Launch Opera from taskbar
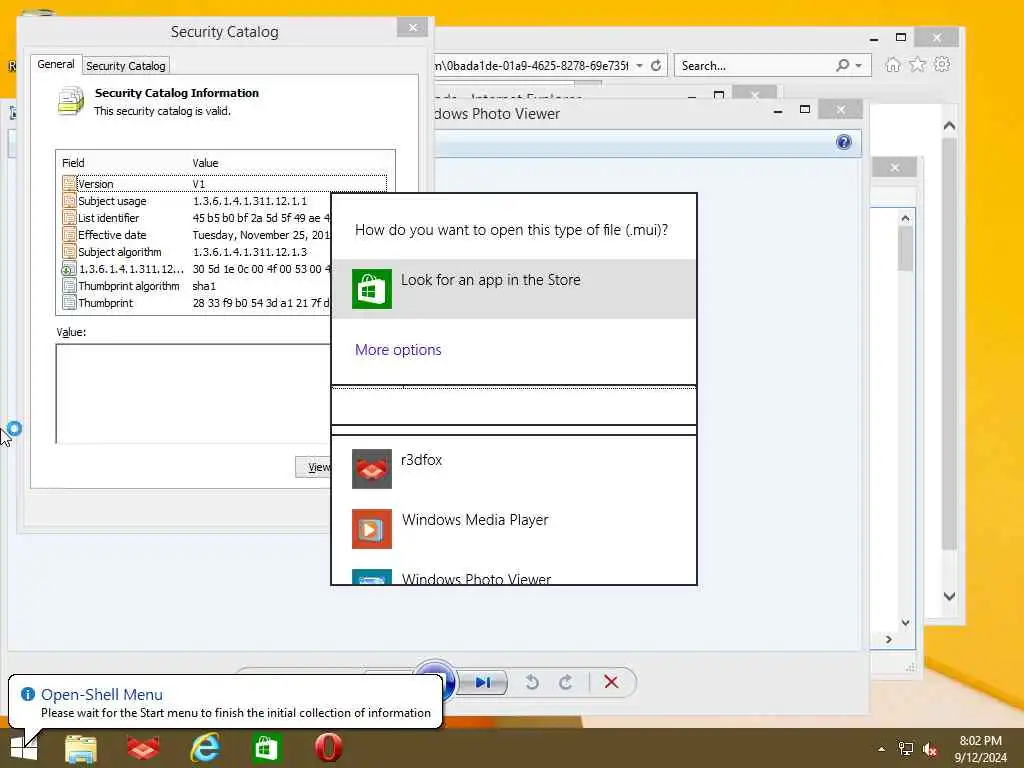This screenshot has width=1024, height=768. coord(328,748)
